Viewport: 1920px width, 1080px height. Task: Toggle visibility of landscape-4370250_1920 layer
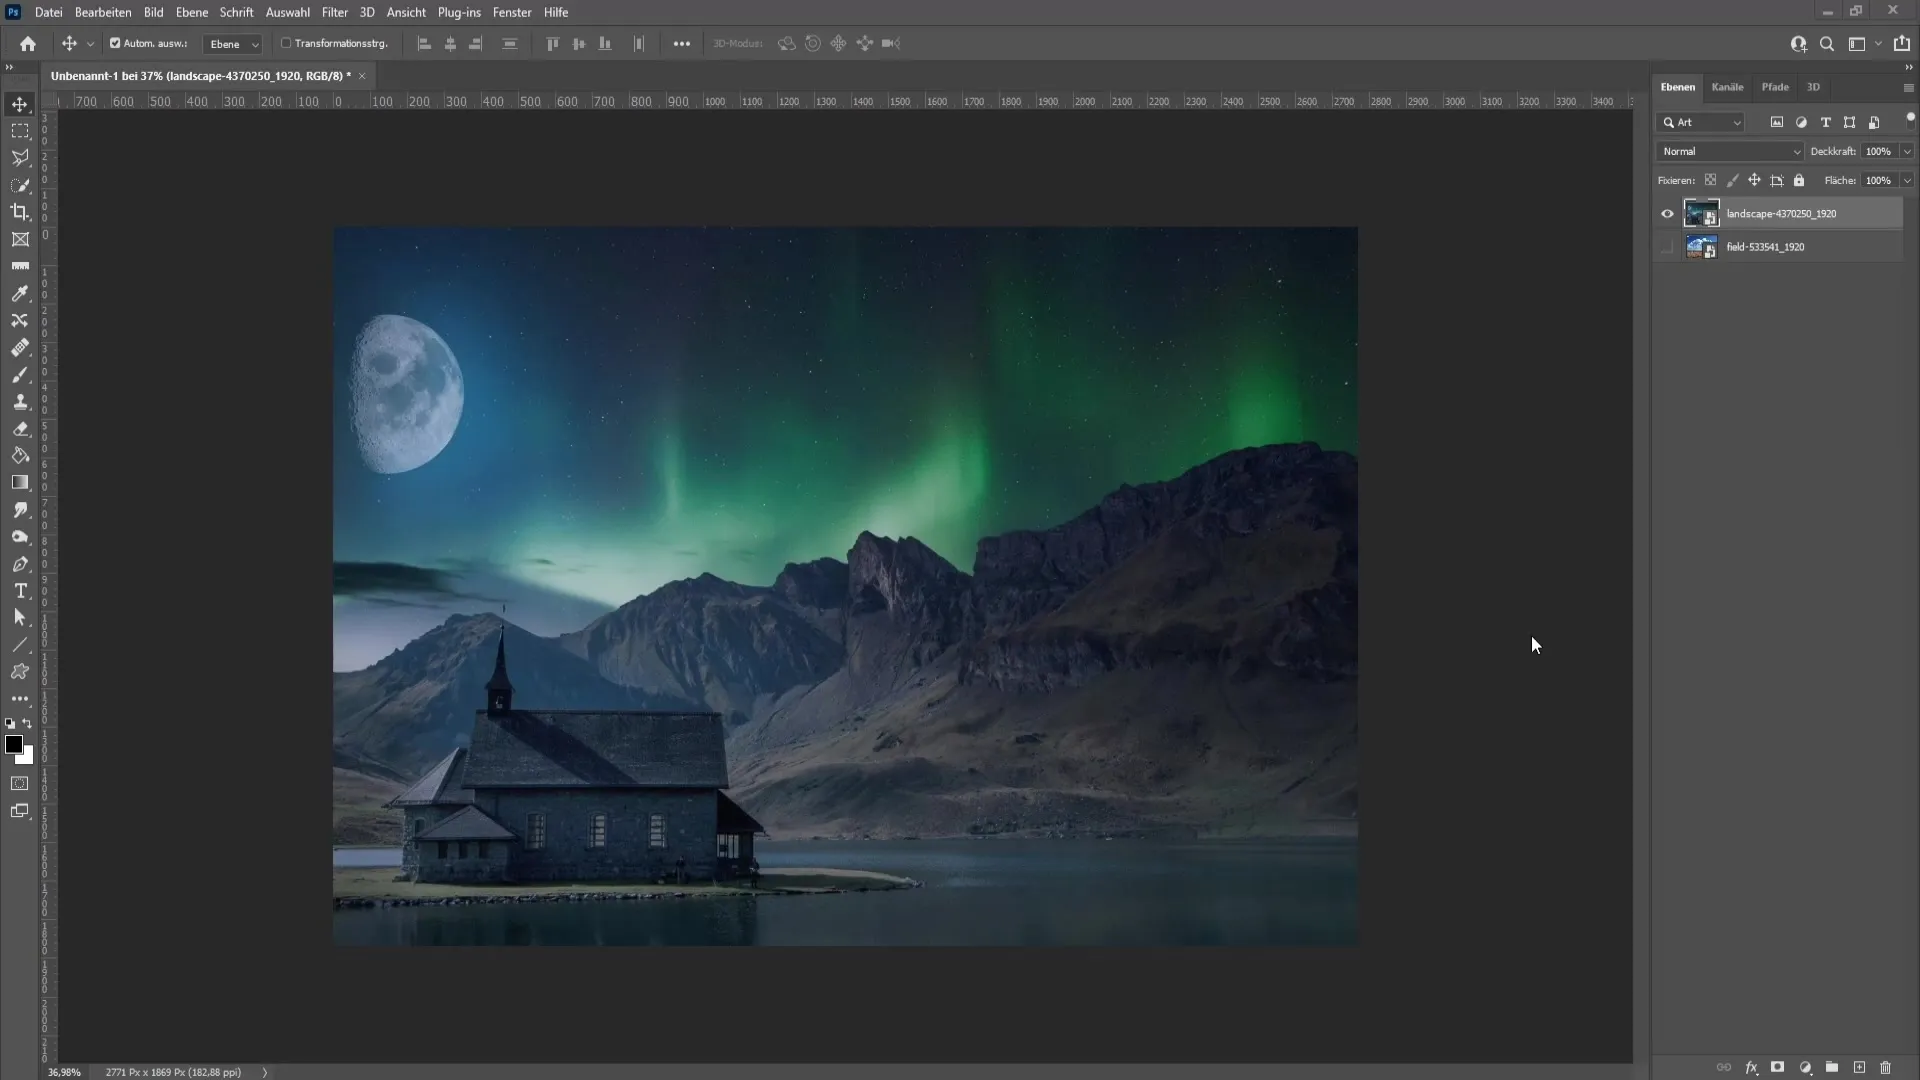1668,212
